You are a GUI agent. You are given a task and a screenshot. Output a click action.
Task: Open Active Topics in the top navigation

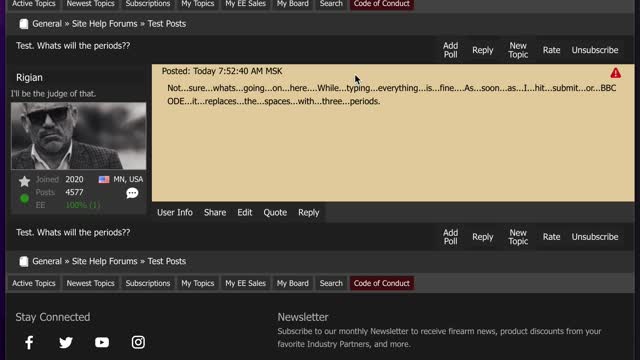[33, 4]
